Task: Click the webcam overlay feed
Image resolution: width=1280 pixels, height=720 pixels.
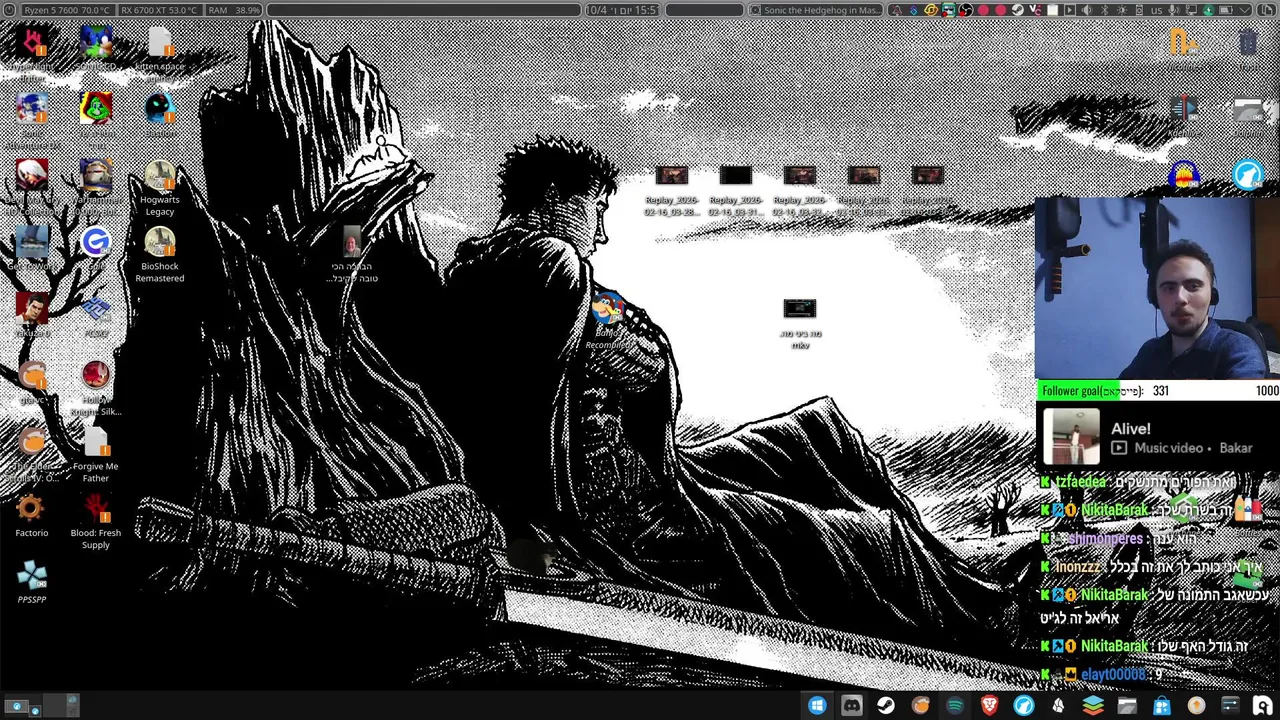Action: (1157, 288)
